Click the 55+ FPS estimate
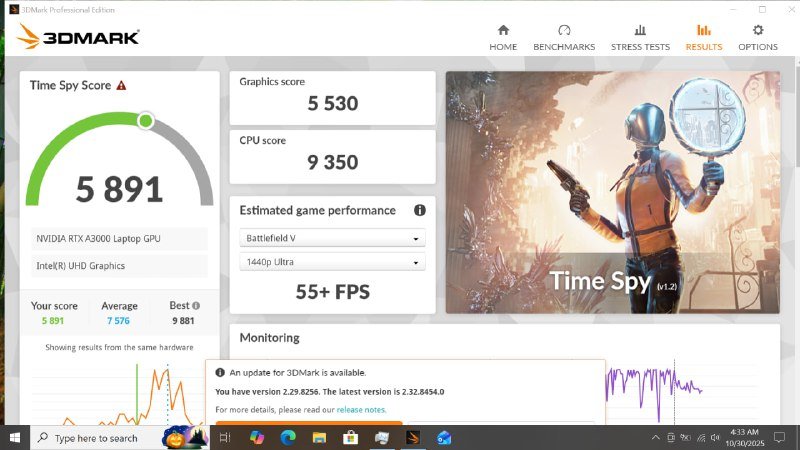The image size is (800, 450). tap(333, 292)
